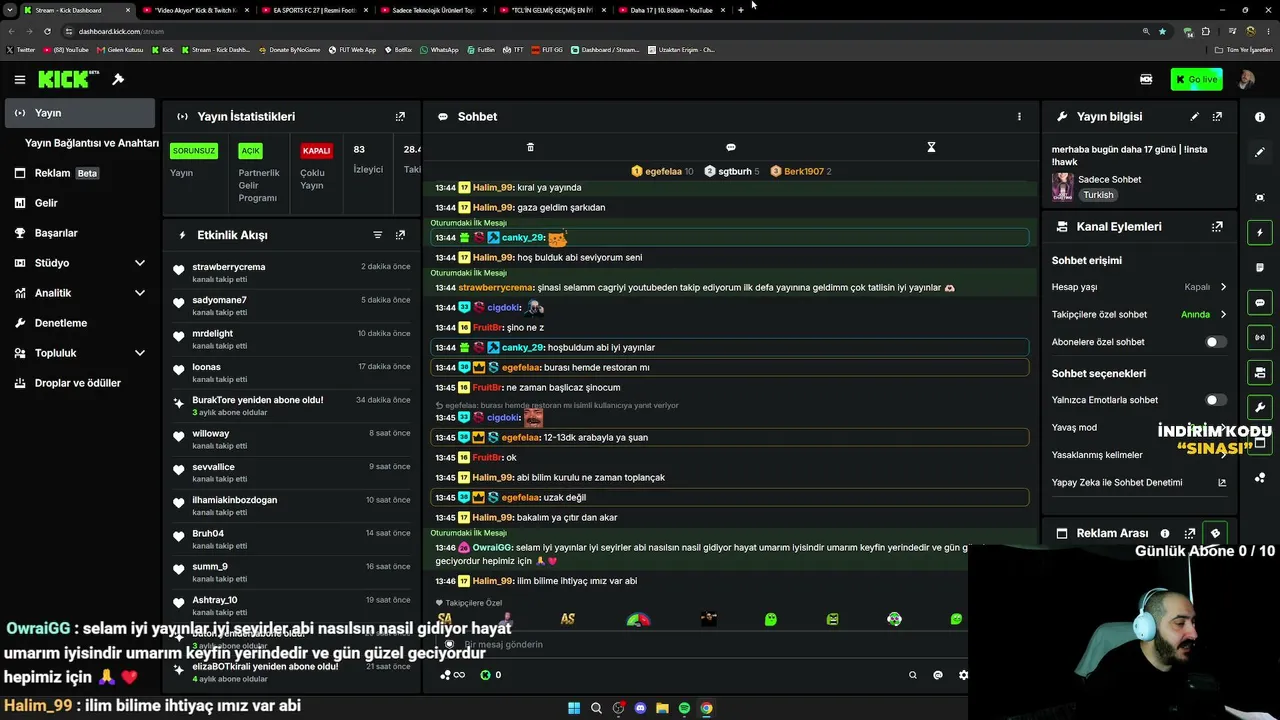Click the taskbar search icon
The image size is (1280, 720).
tap(596, 708)
